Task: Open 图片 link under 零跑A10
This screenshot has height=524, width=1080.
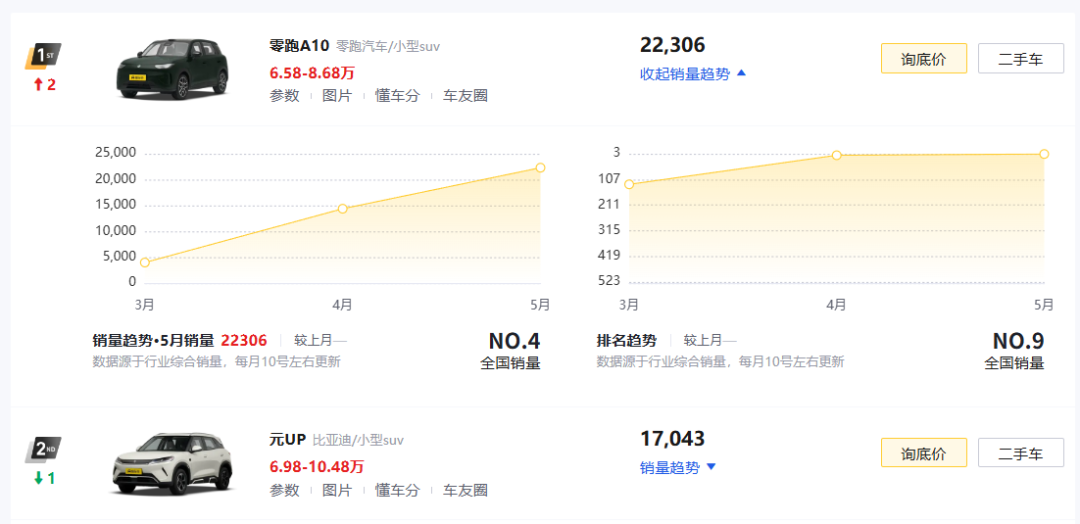Action: (337, 96)
